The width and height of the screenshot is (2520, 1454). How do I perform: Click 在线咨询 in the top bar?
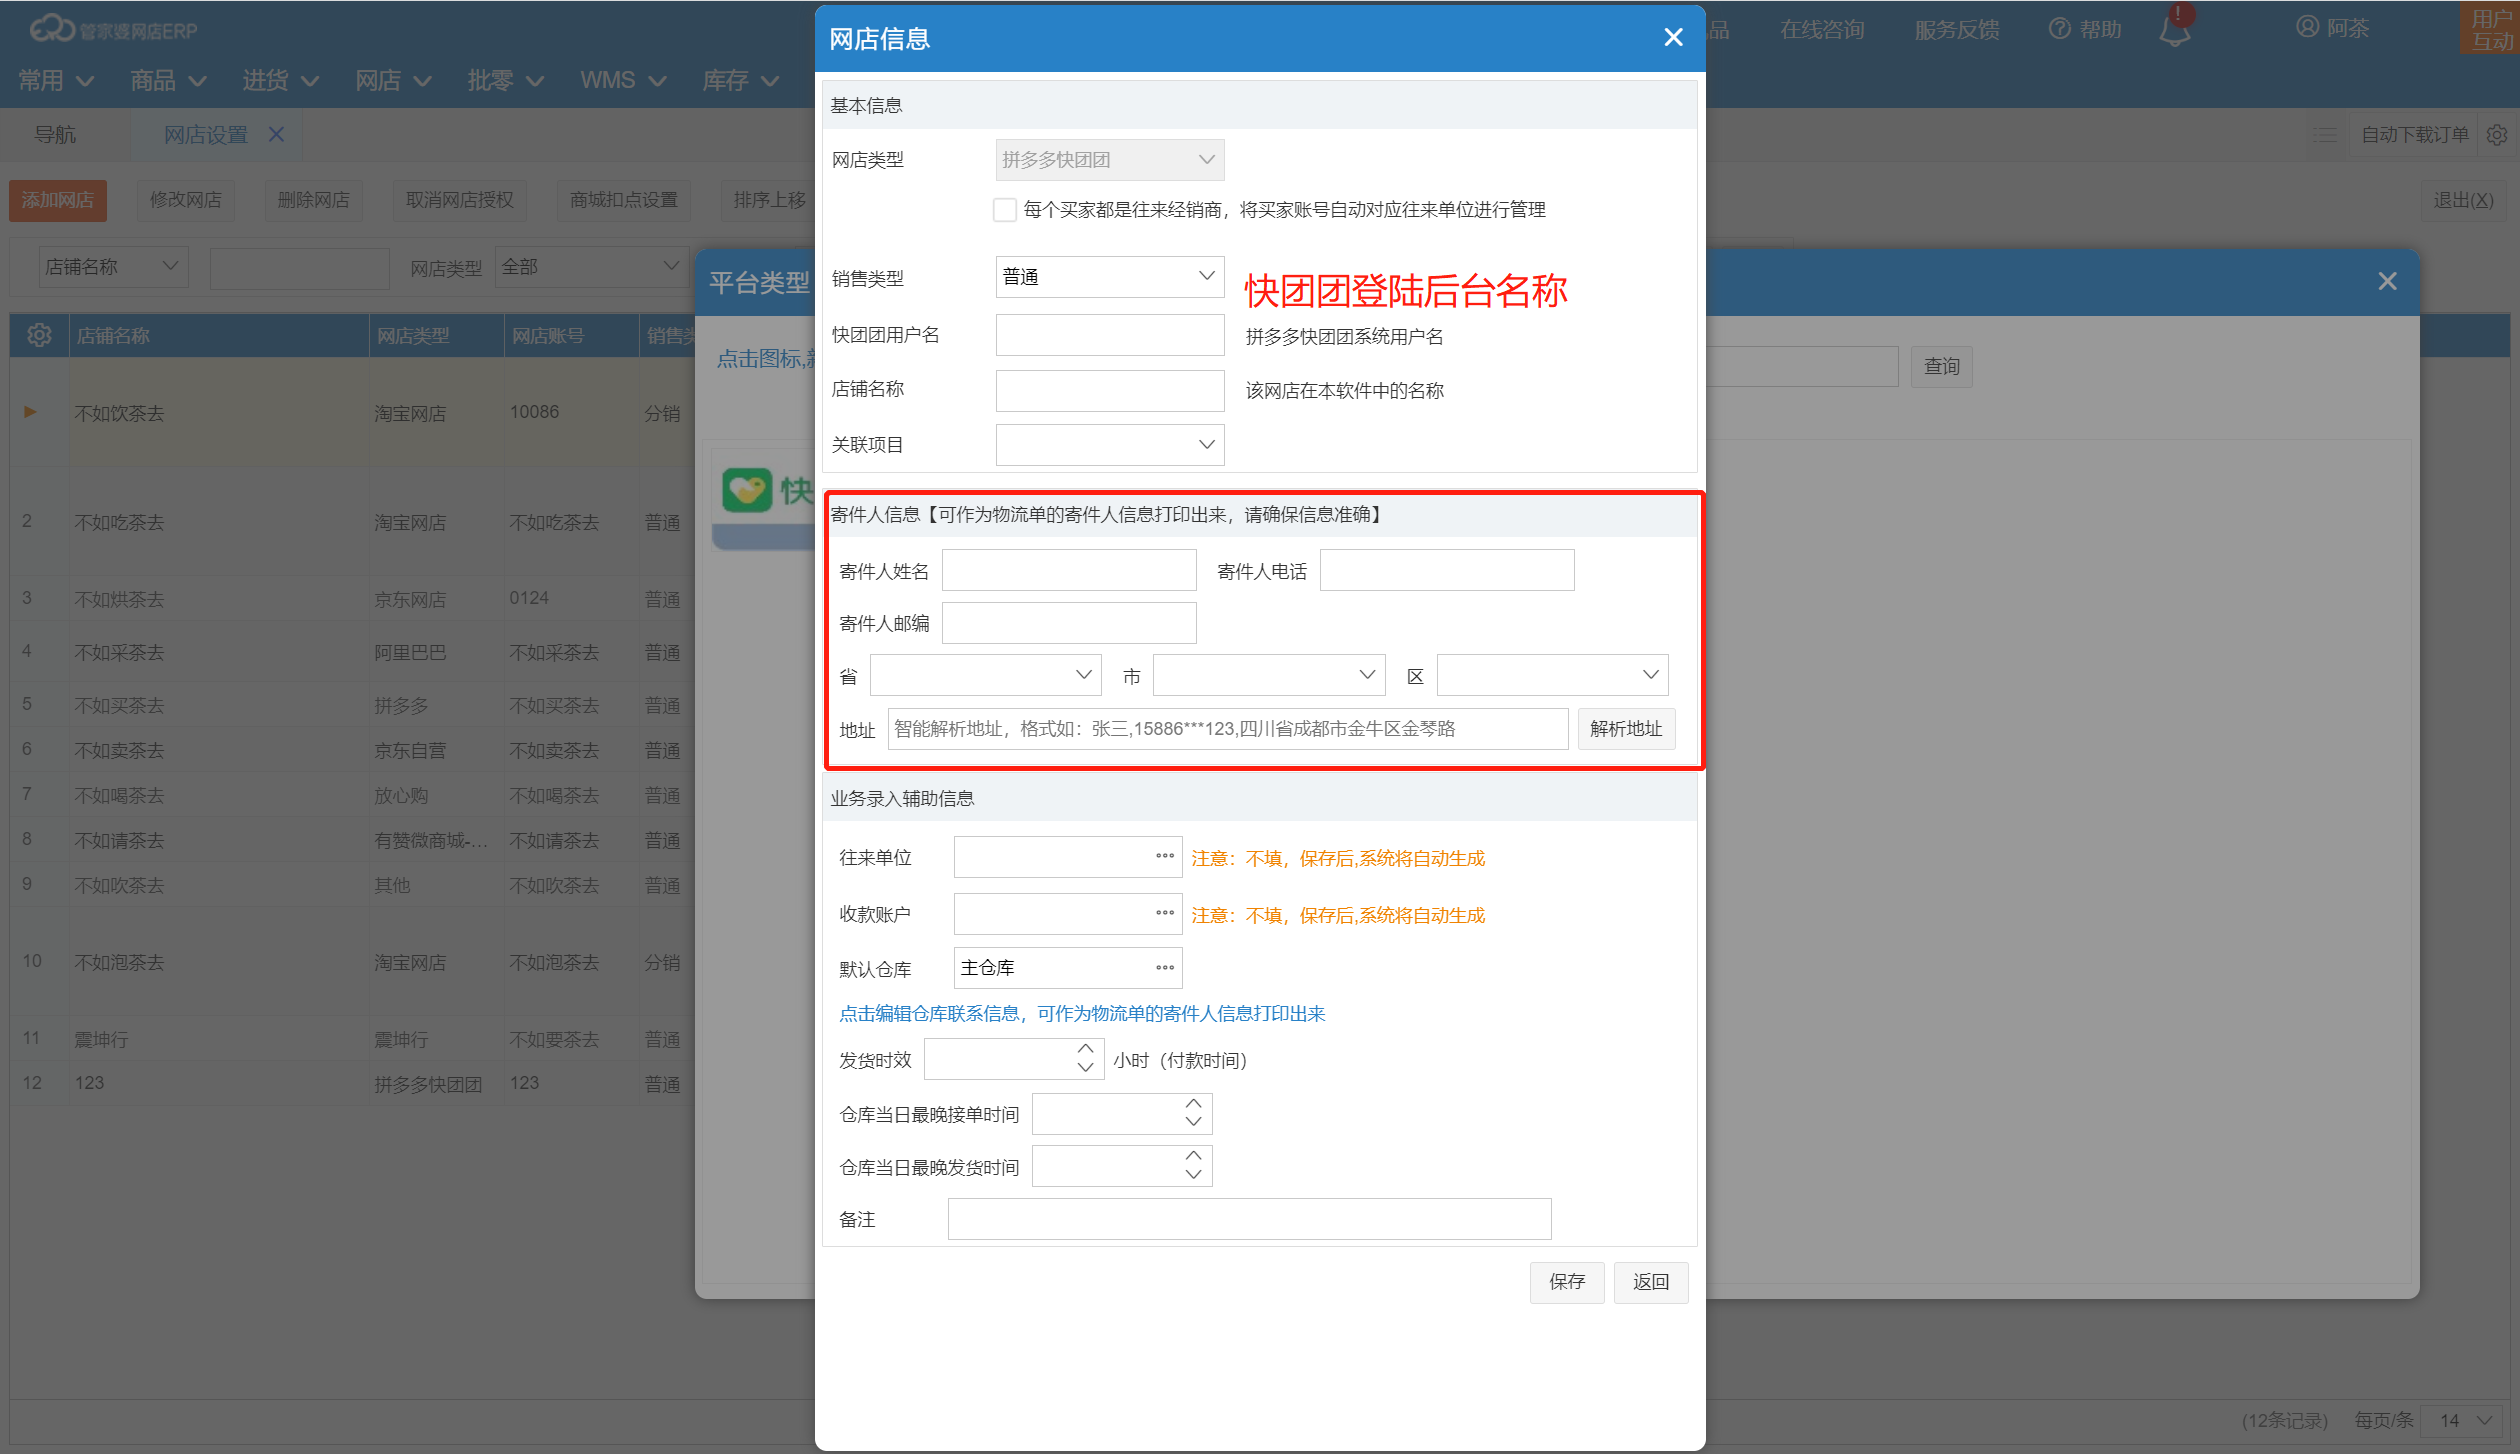point(1822,29)
